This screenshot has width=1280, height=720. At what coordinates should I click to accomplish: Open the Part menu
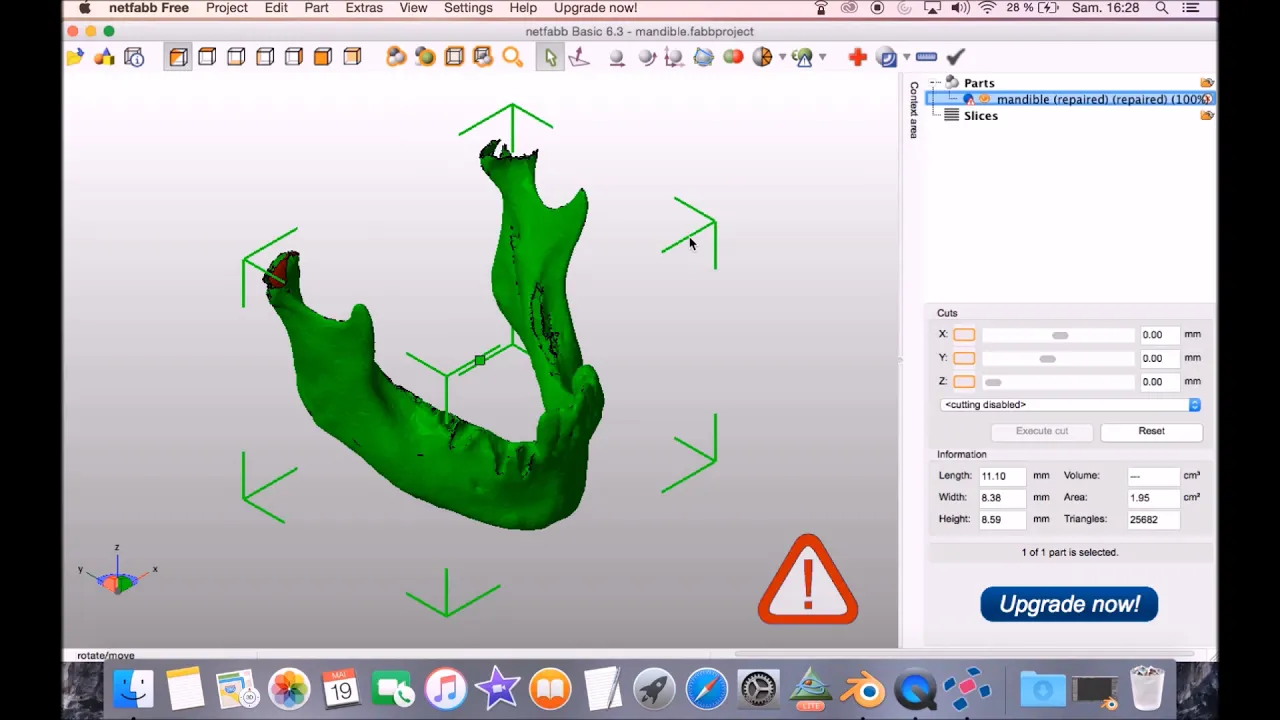(316, 8)
